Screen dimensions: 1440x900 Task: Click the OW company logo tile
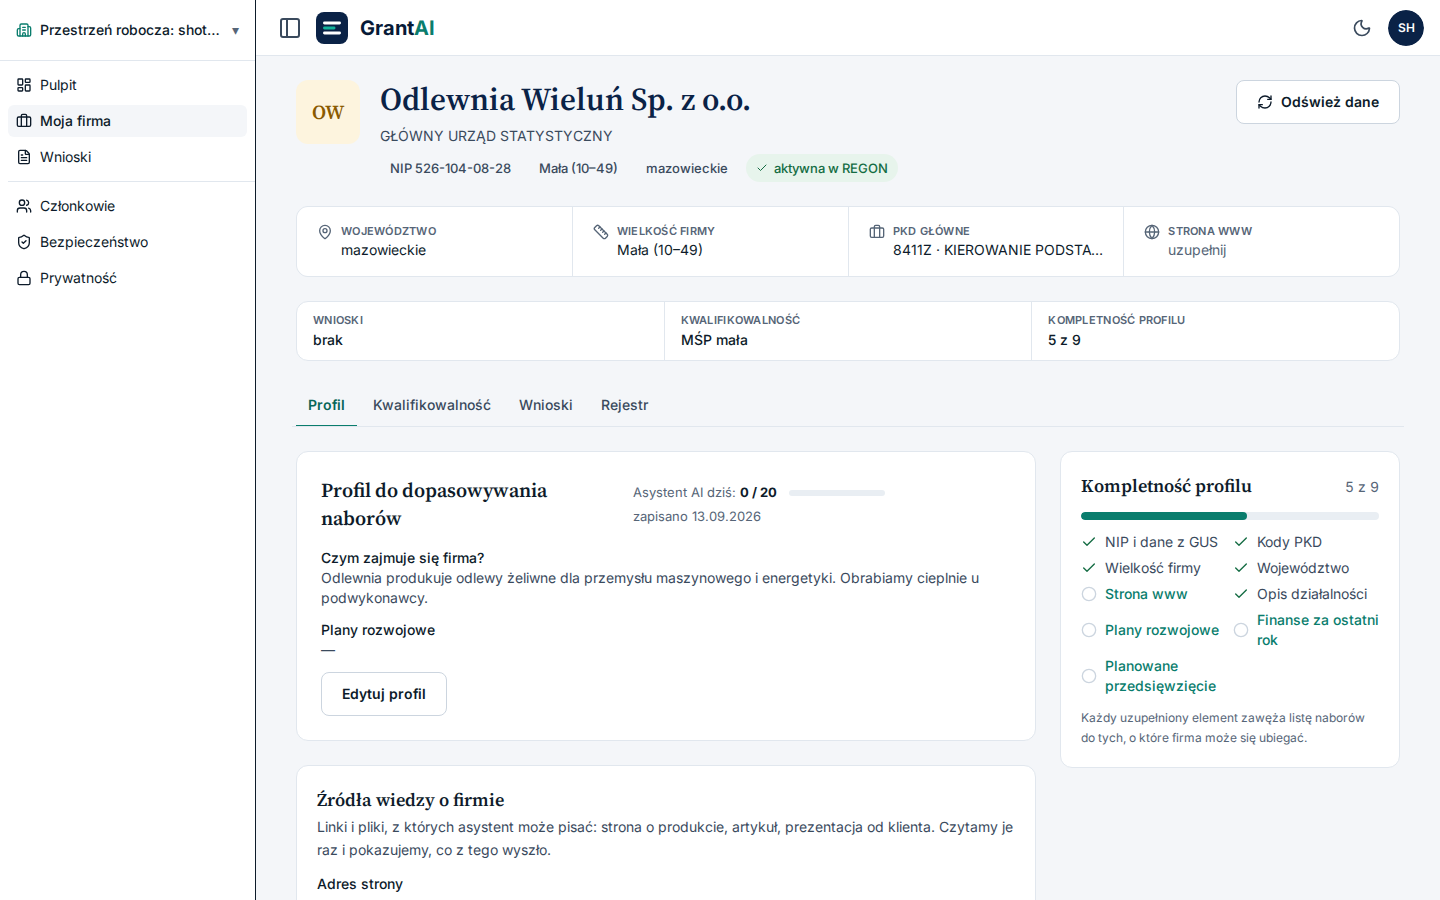coord(328,112)
